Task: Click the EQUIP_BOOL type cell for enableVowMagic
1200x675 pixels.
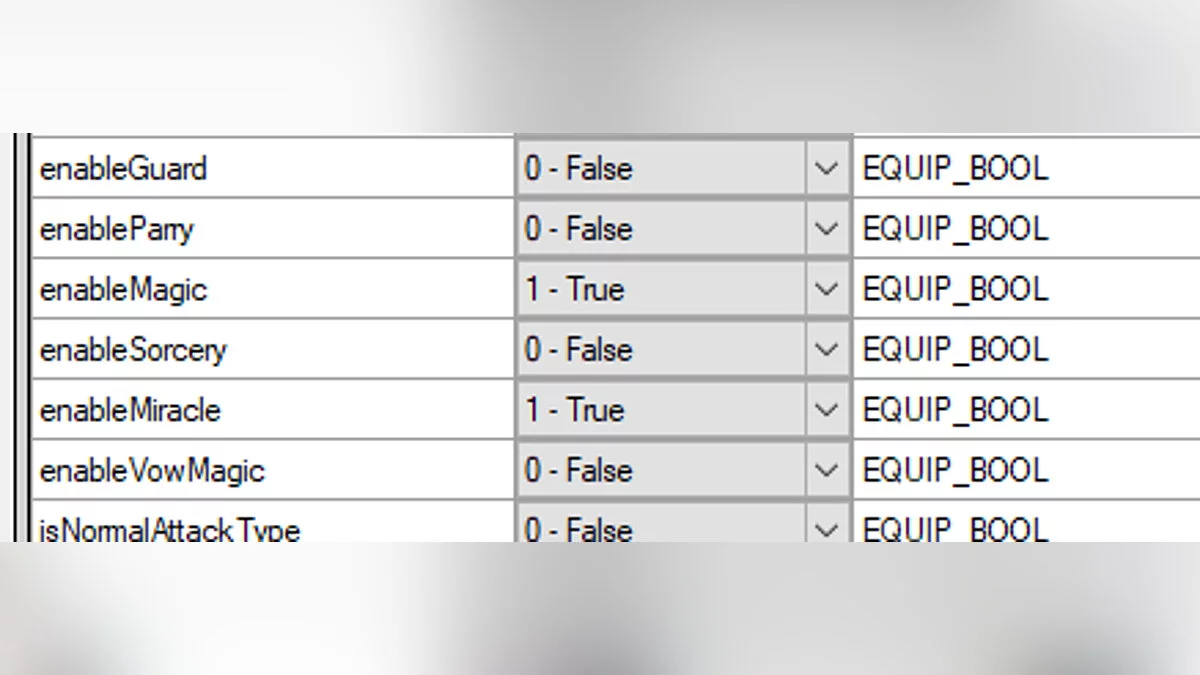Action: click(1020, 470)
